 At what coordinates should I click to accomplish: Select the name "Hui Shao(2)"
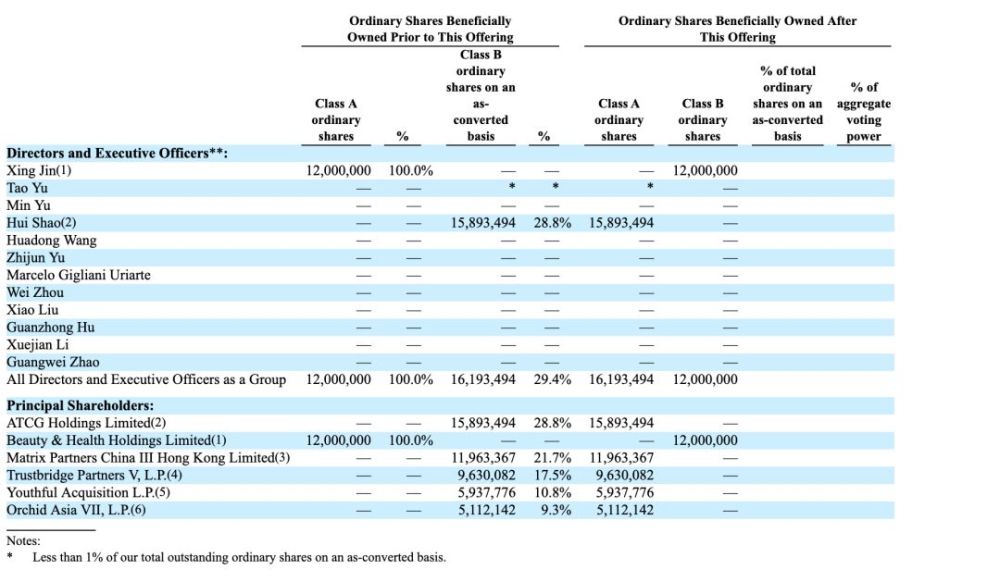point(41,223)
